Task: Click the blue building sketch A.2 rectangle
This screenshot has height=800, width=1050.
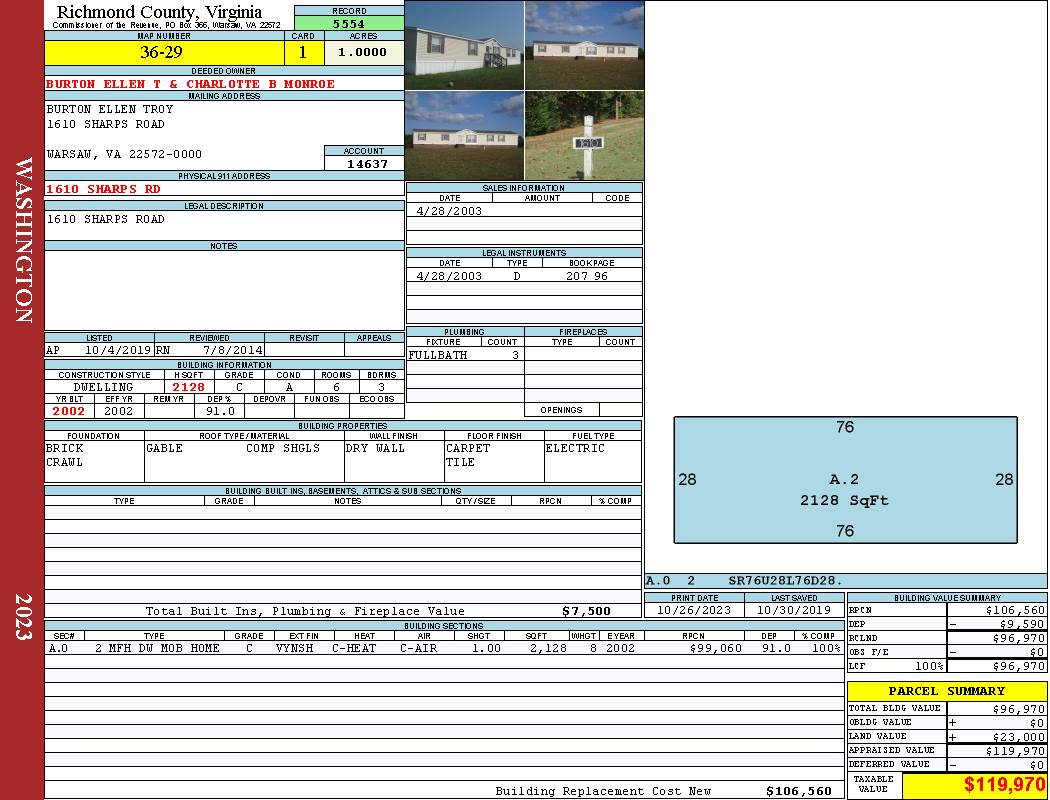Action: pyautogui.click(x=845, y=480)
